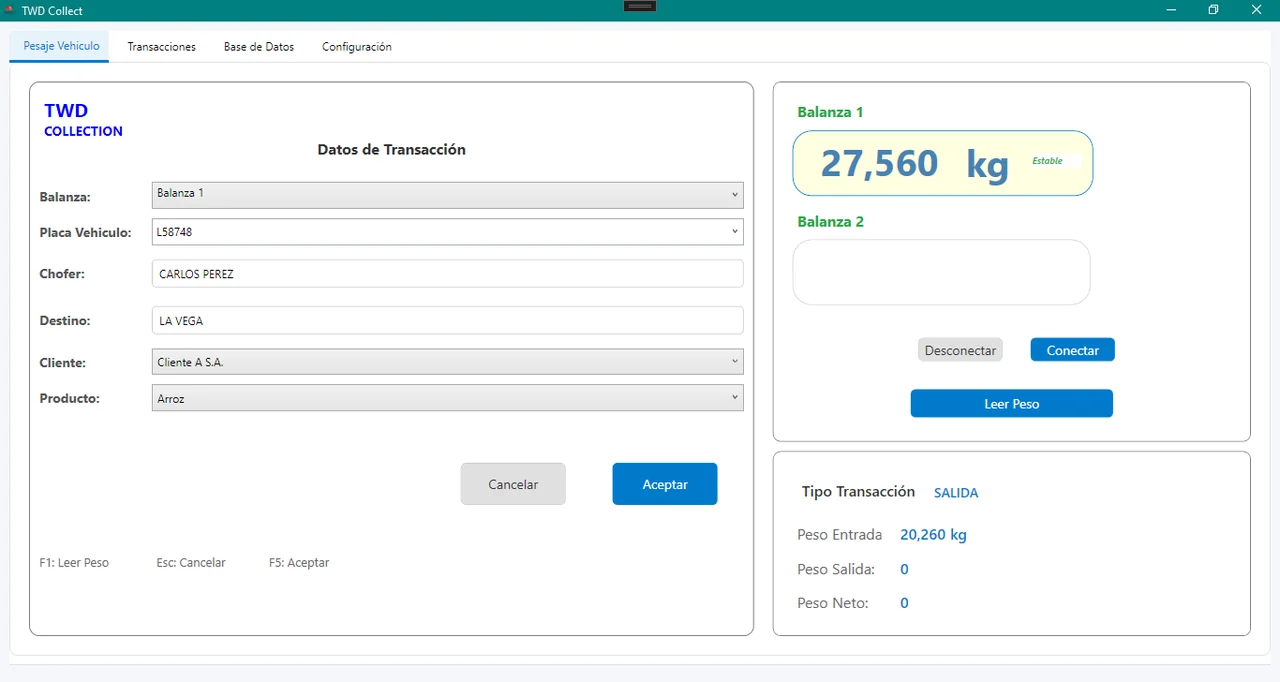Switch to the Pesaje Vehiculo tab
Image resolution: width=1280 pixels, height=682 pixels.
pos(61,47)
